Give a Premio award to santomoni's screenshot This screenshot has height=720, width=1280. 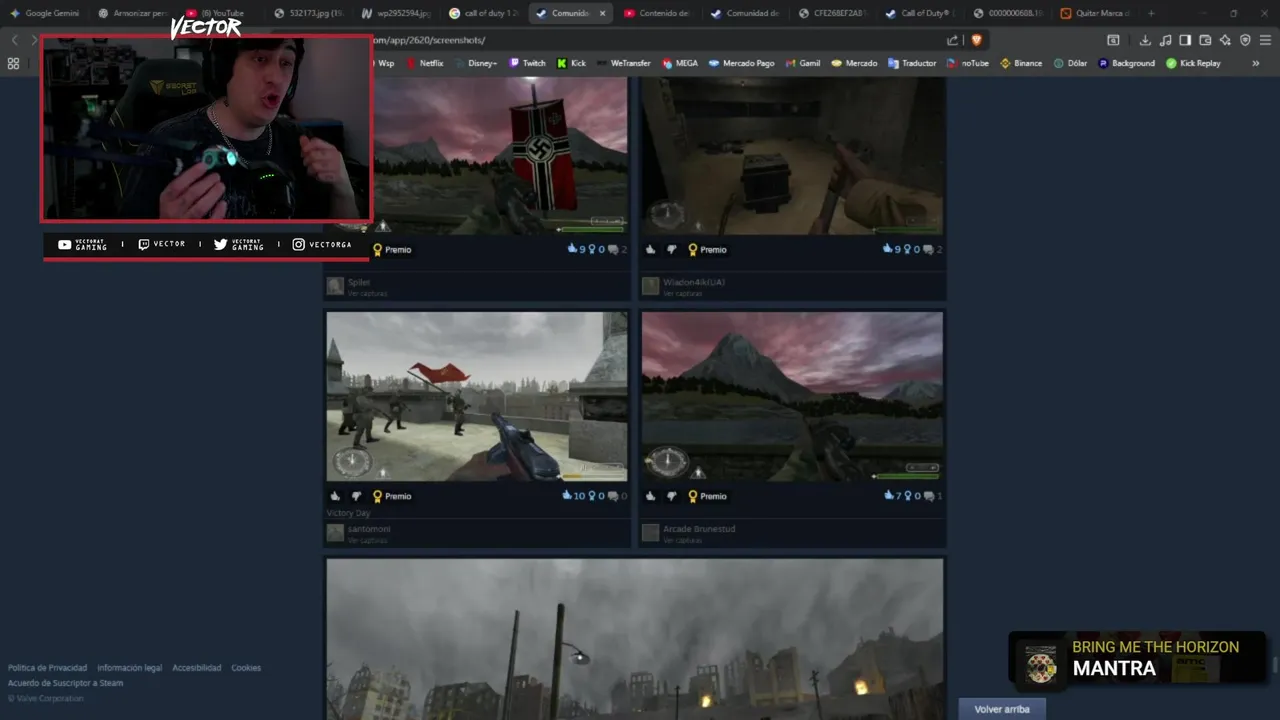(x=392, y=496)
